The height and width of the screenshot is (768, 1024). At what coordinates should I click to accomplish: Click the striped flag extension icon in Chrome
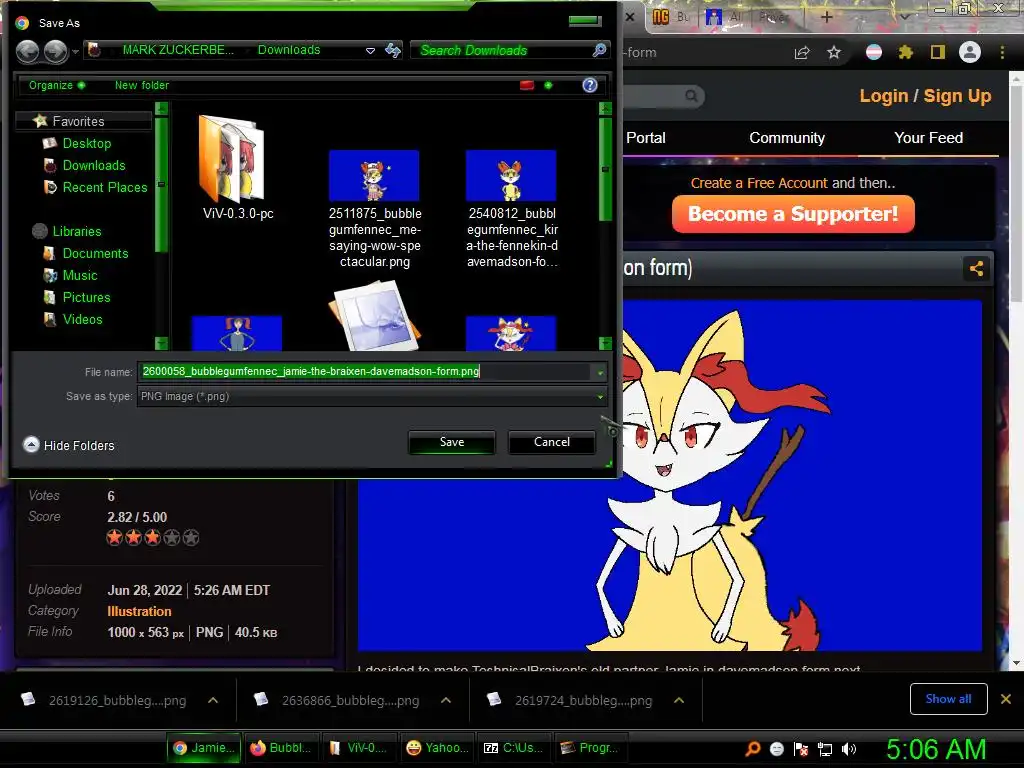pos(874,52)
